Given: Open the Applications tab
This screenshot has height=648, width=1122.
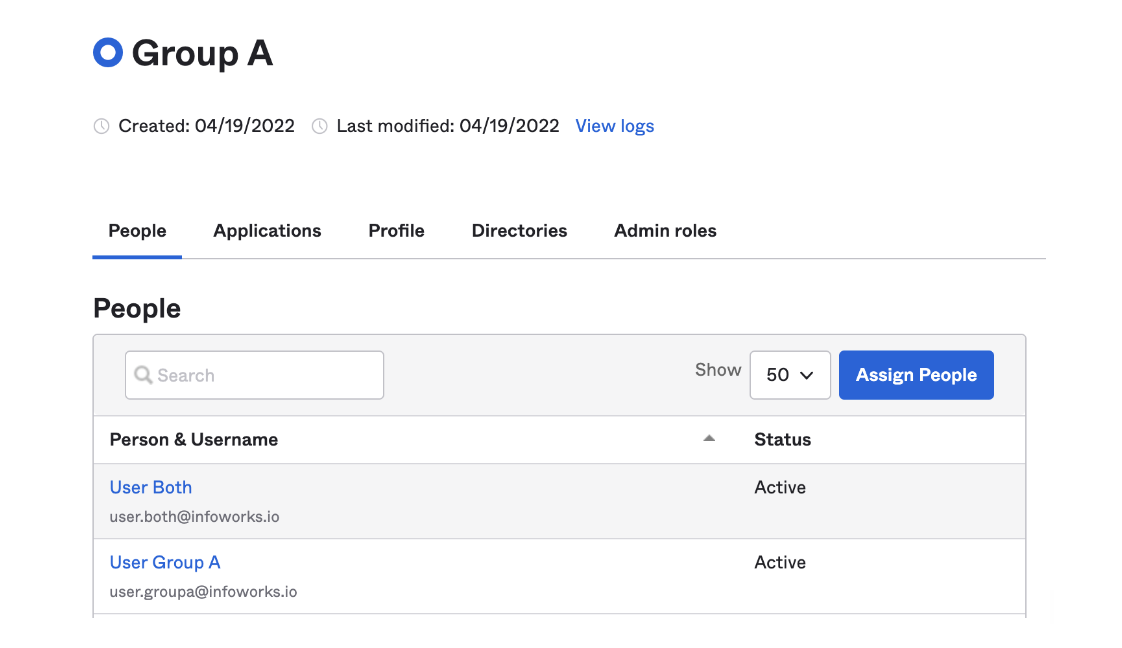Looking at the screenshot, I should (267, 231).
